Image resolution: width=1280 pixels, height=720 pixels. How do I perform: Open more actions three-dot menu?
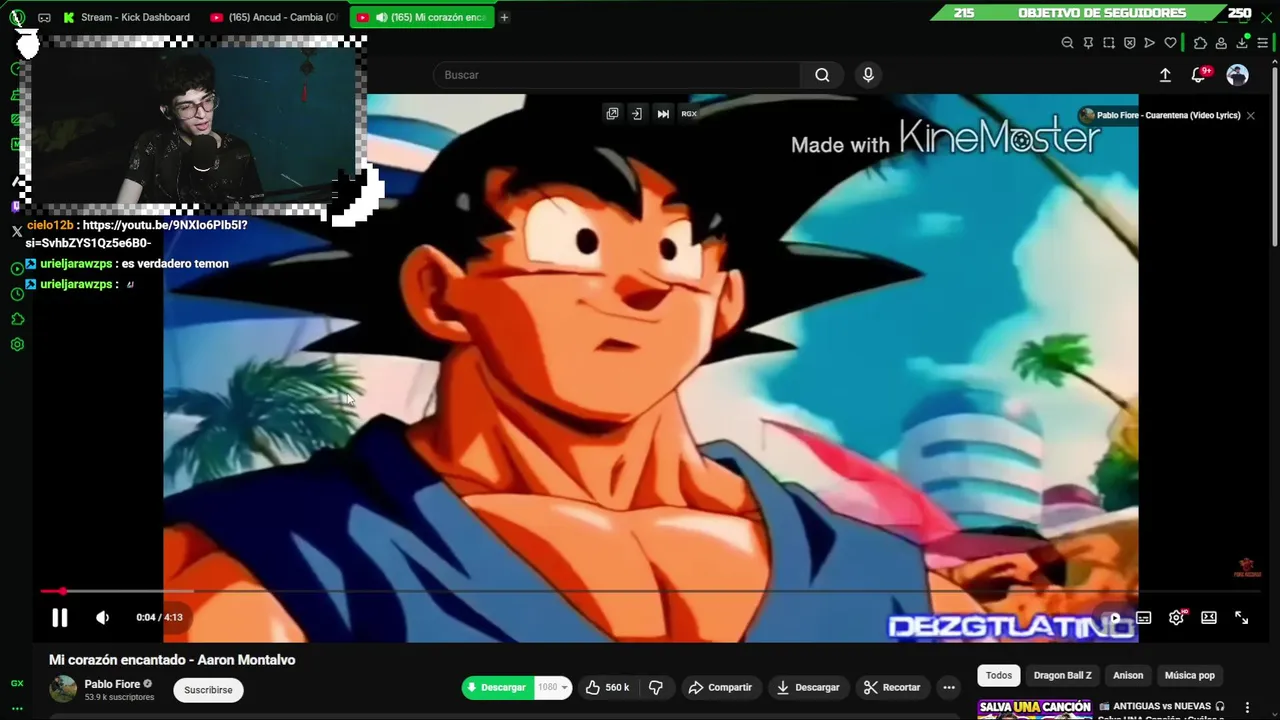[949, 687]
